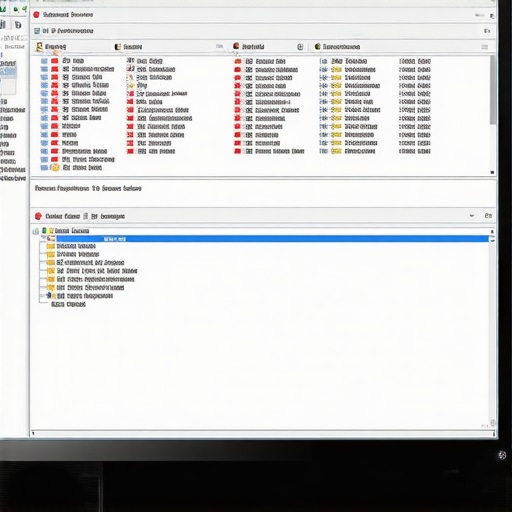The image size is (512, 512).
Task: Click the red circle icon in the lower tree panel header
Action: 38,216
